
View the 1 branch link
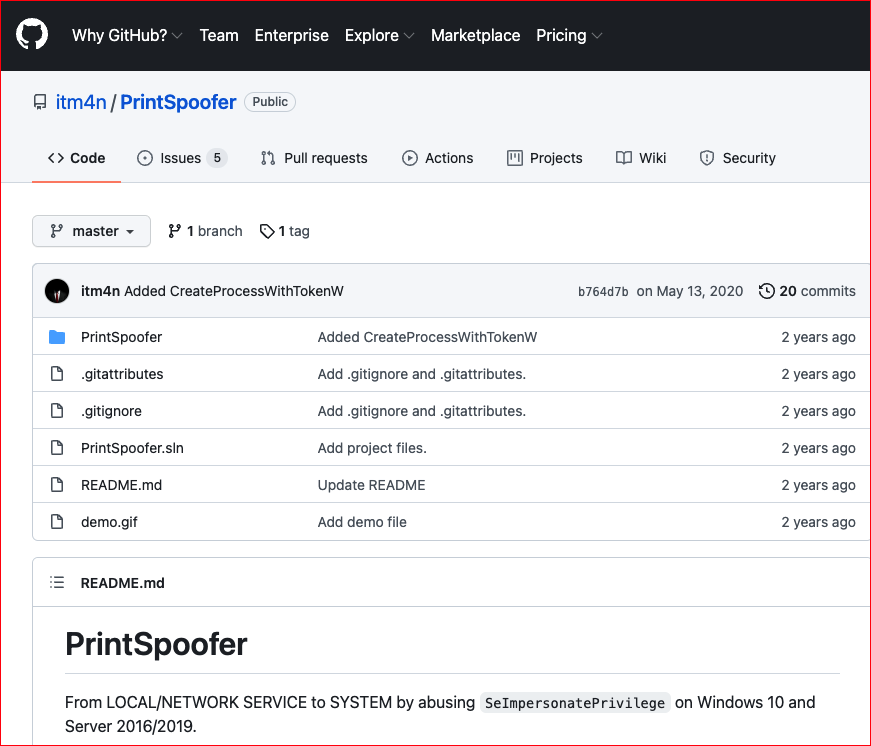[x=206, y=231]
